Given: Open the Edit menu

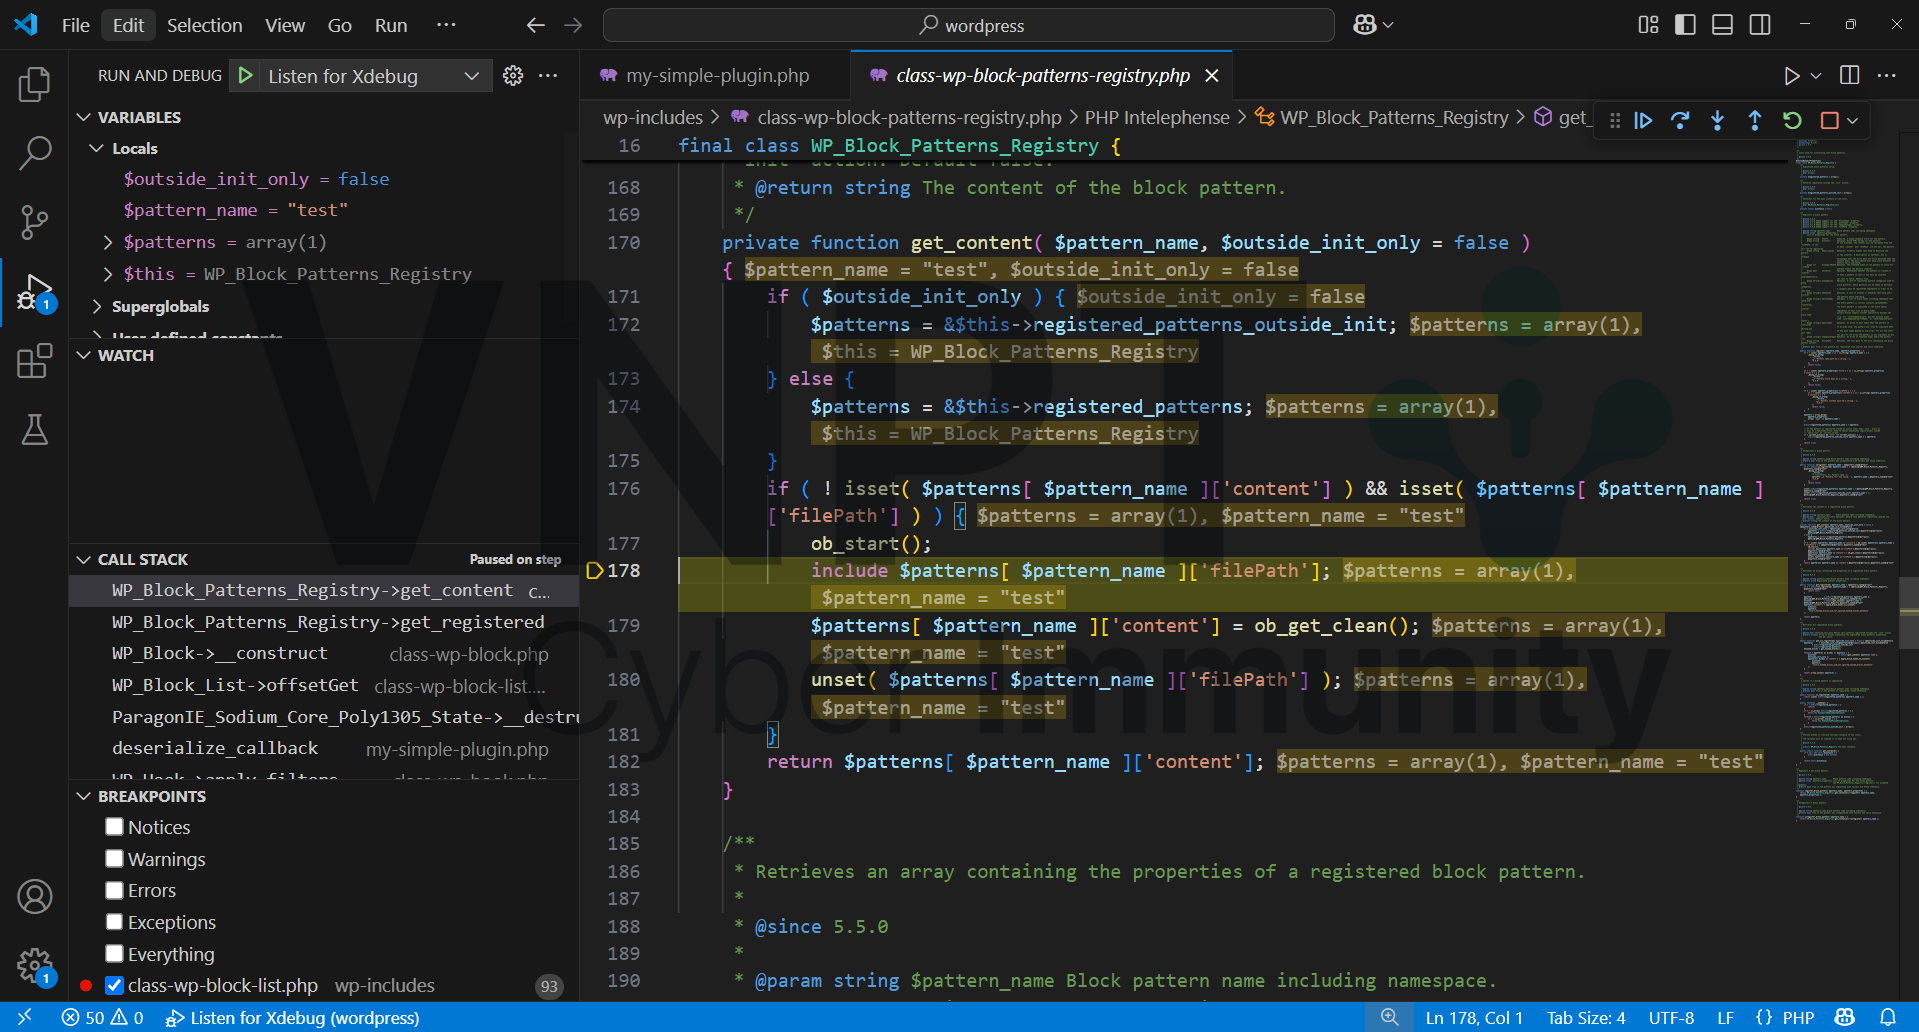Looking at the screenshot, I should [x=128, y=25].
